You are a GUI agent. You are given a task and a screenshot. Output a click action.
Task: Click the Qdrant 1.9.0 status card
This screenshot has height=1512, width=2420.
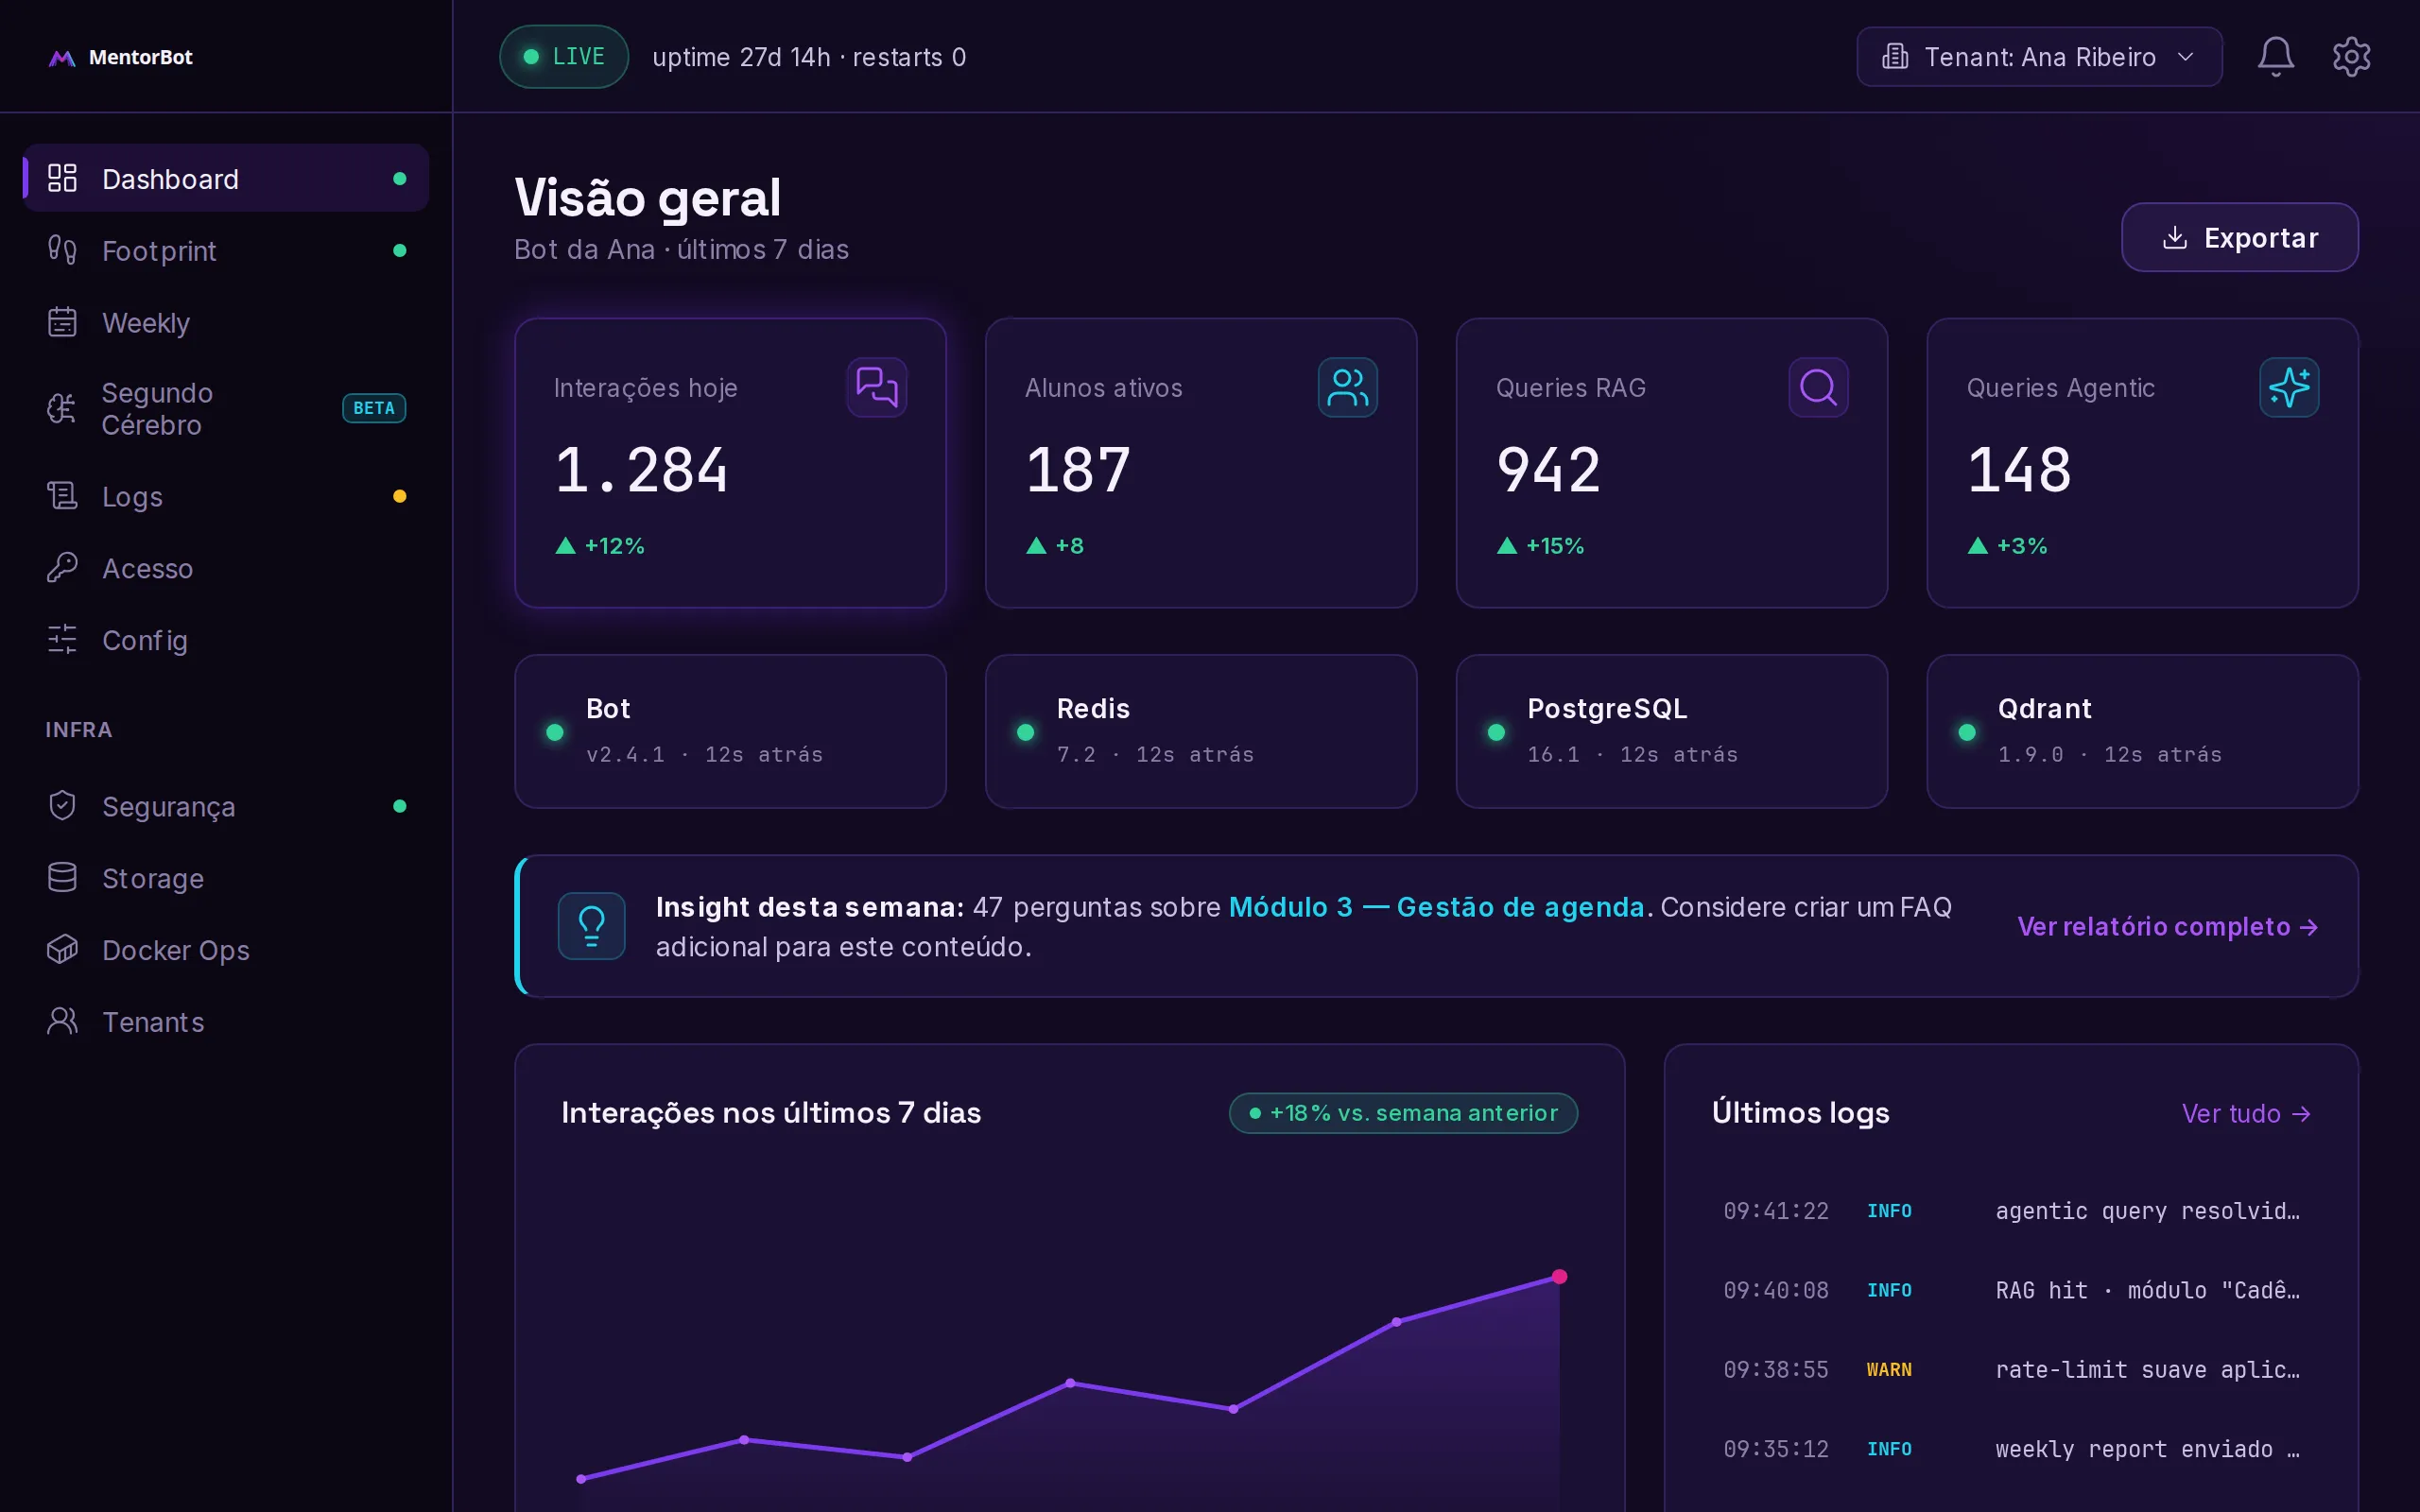point(2143,731)
